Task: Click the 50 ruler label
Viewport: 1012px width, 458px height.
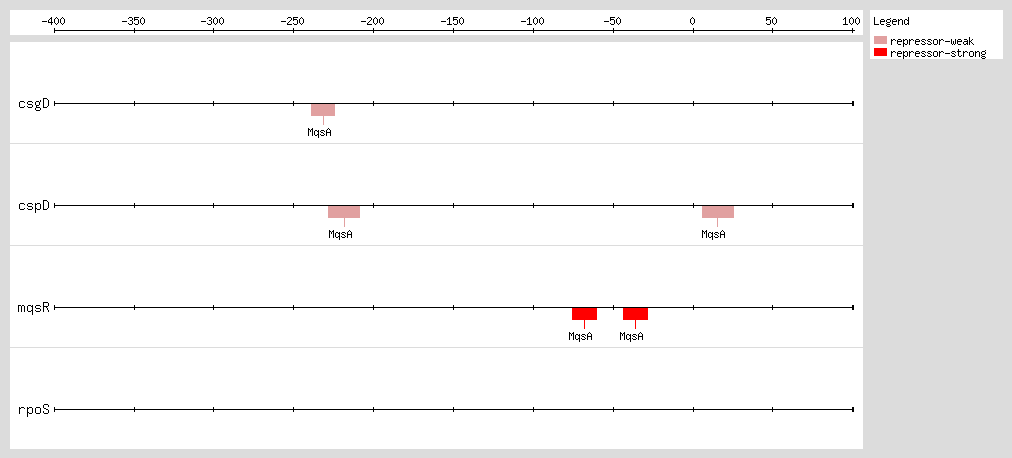Action: click(772, 21)
